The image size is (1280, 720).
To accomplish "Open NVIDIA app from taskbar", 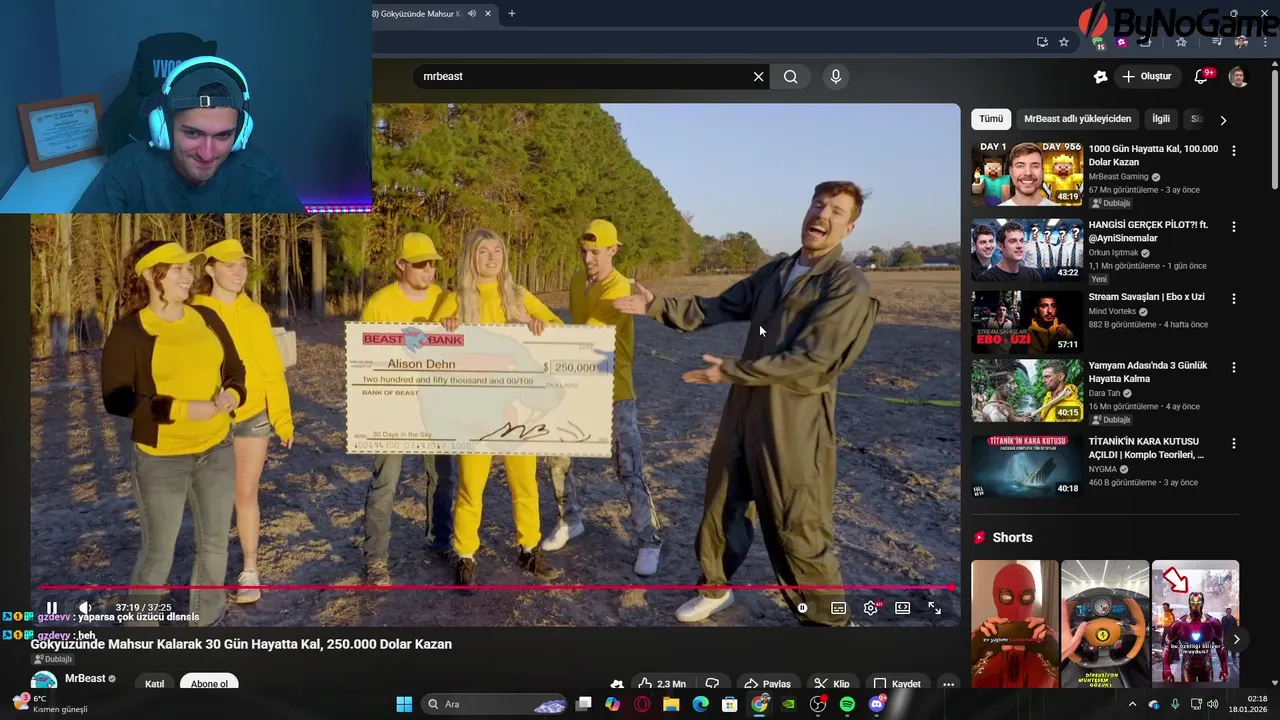I will (789, 704).
